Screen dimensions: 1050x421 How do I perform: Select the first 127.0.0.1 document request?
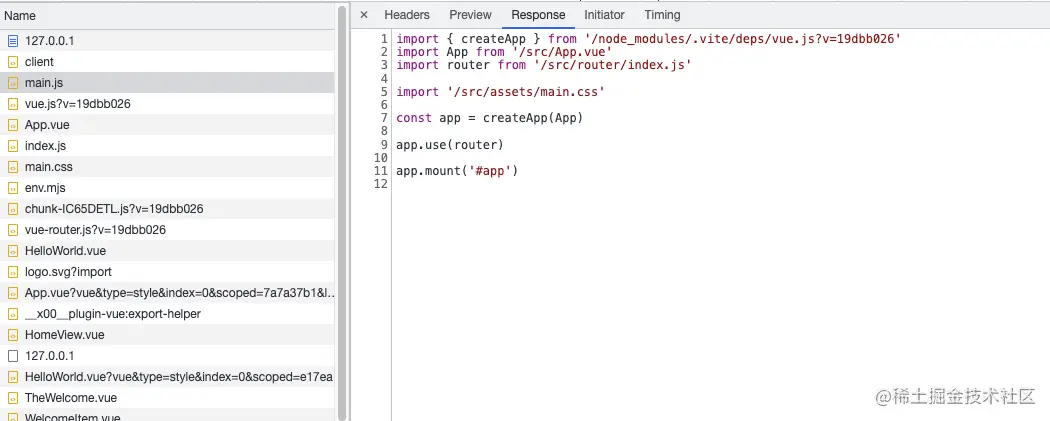167,41
